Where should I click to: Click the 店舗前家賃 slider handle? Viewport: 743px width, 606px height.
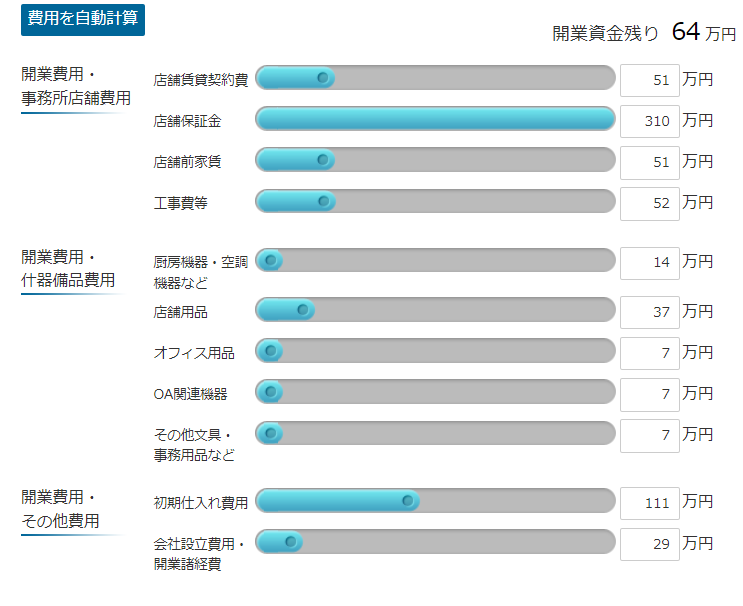pyautogui.click(x=323, y=160)
